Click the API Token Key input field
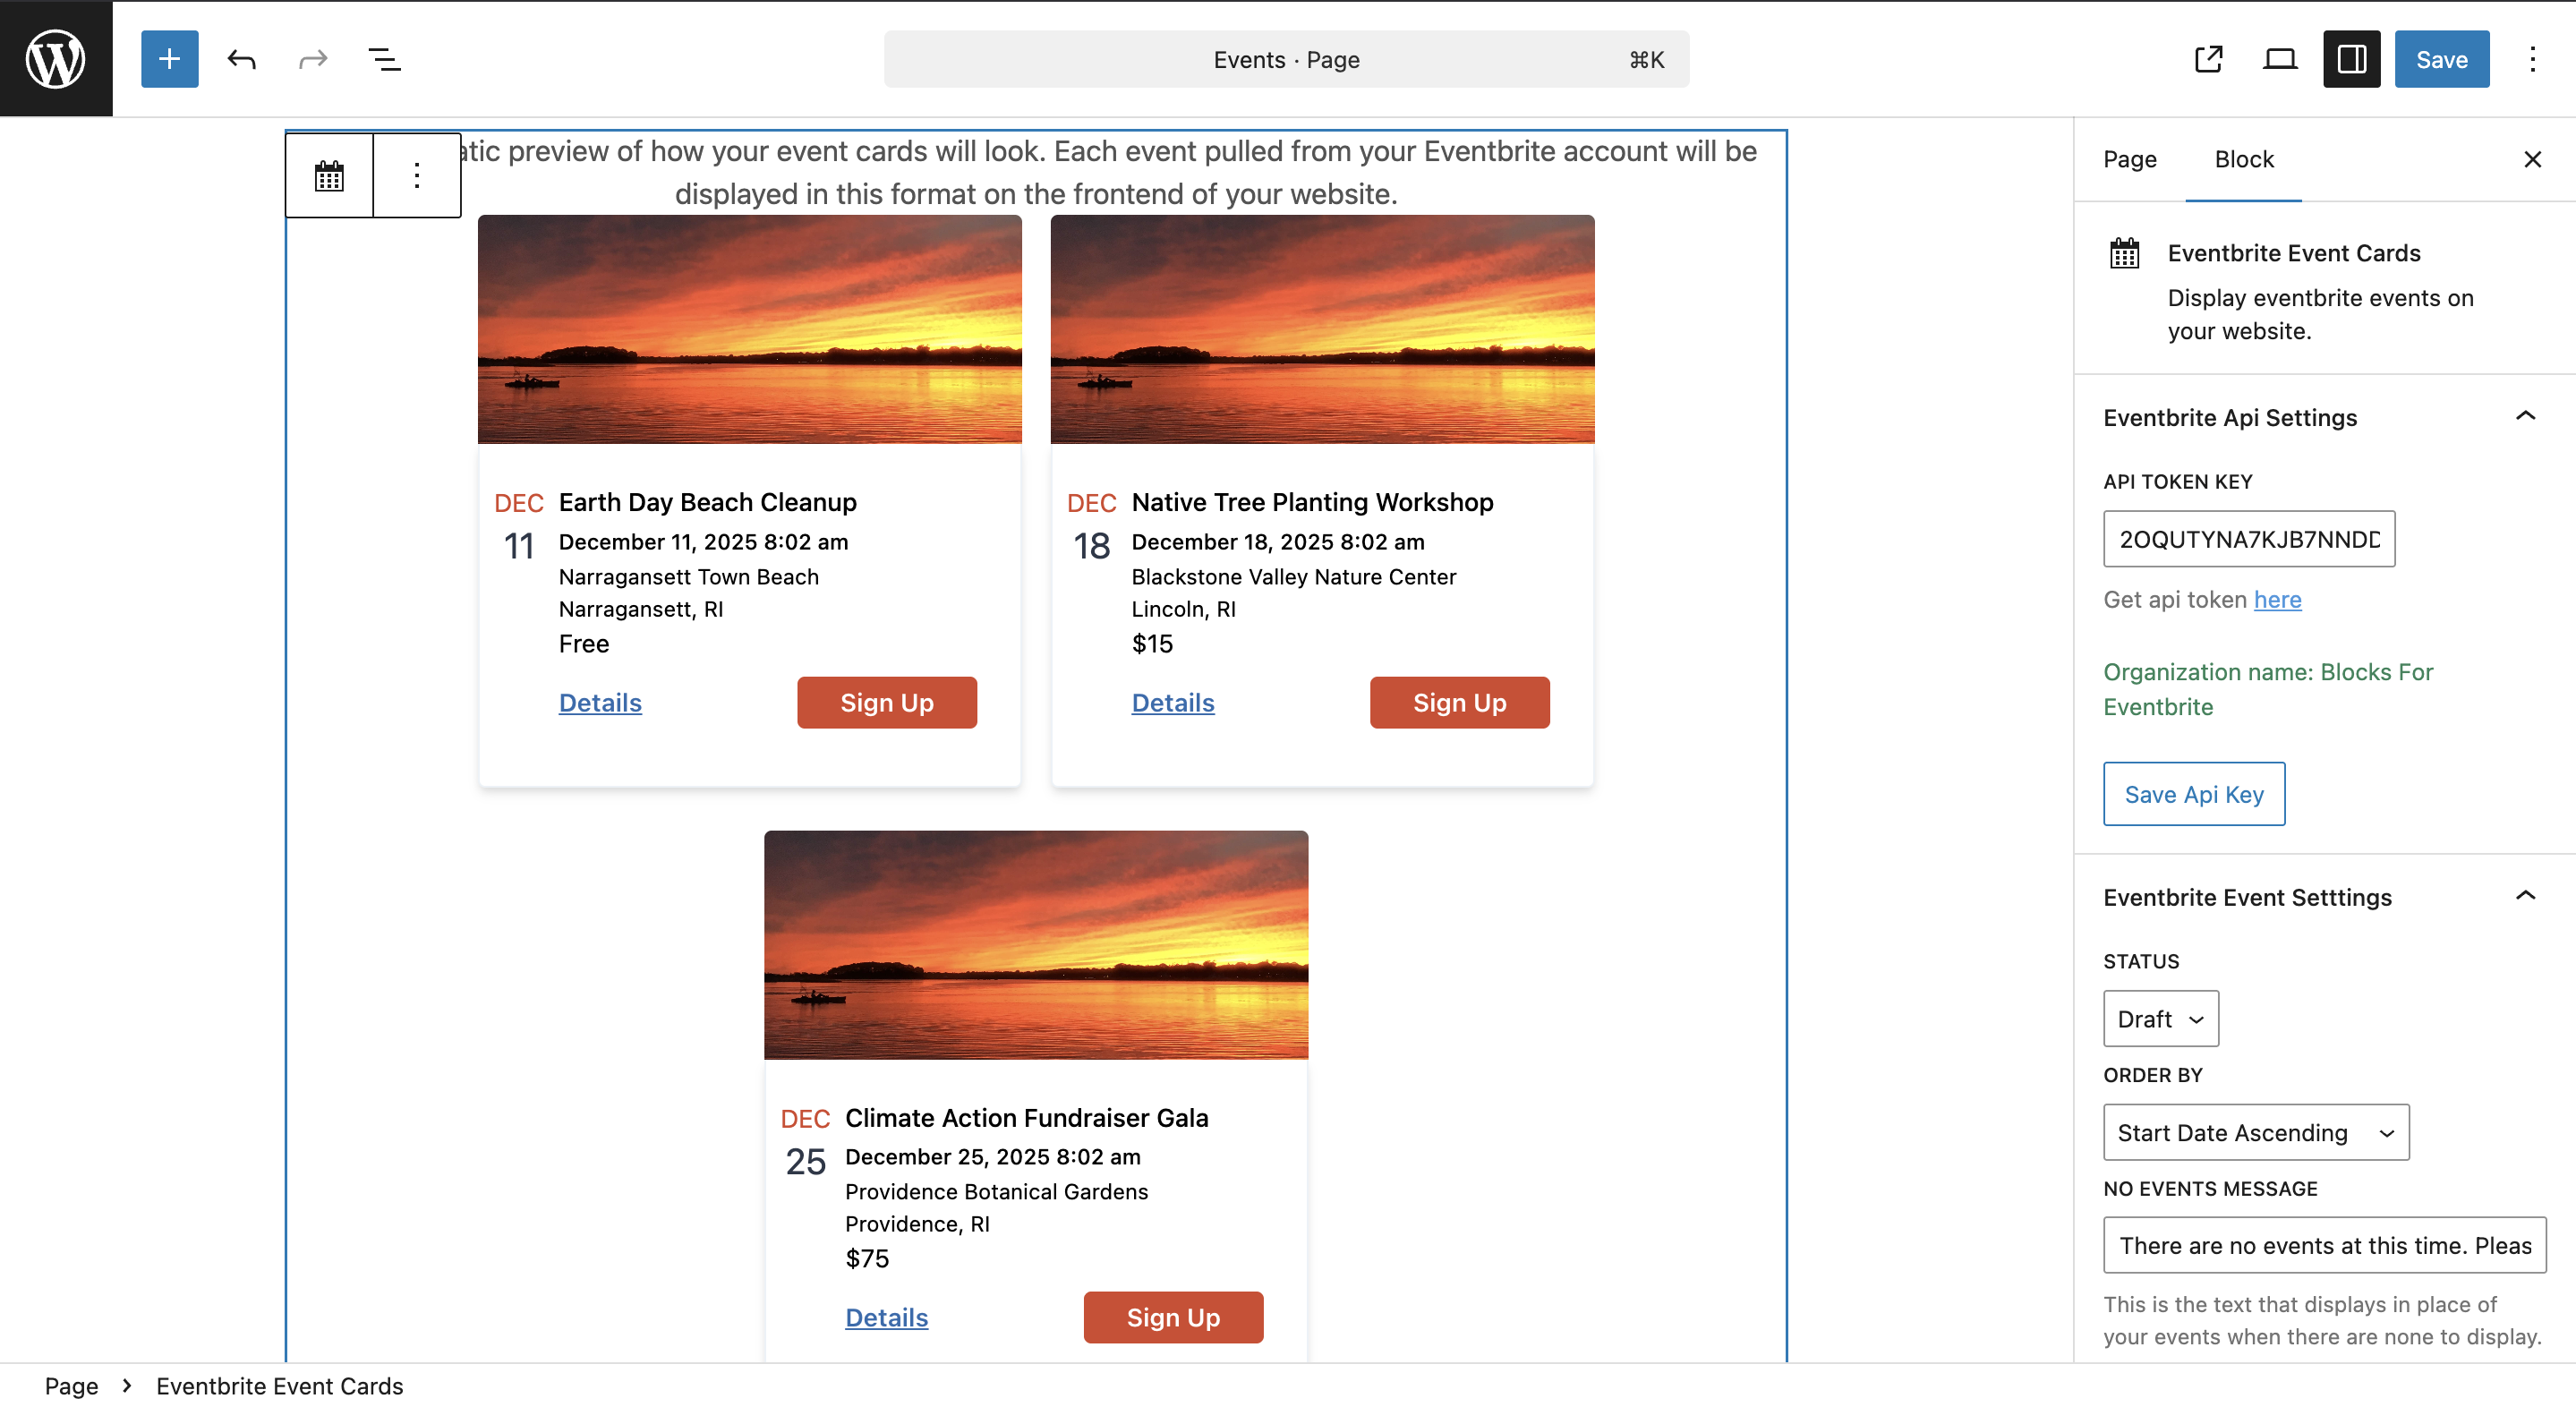Screen dimensions: 2576x1407 point(2248,539)
